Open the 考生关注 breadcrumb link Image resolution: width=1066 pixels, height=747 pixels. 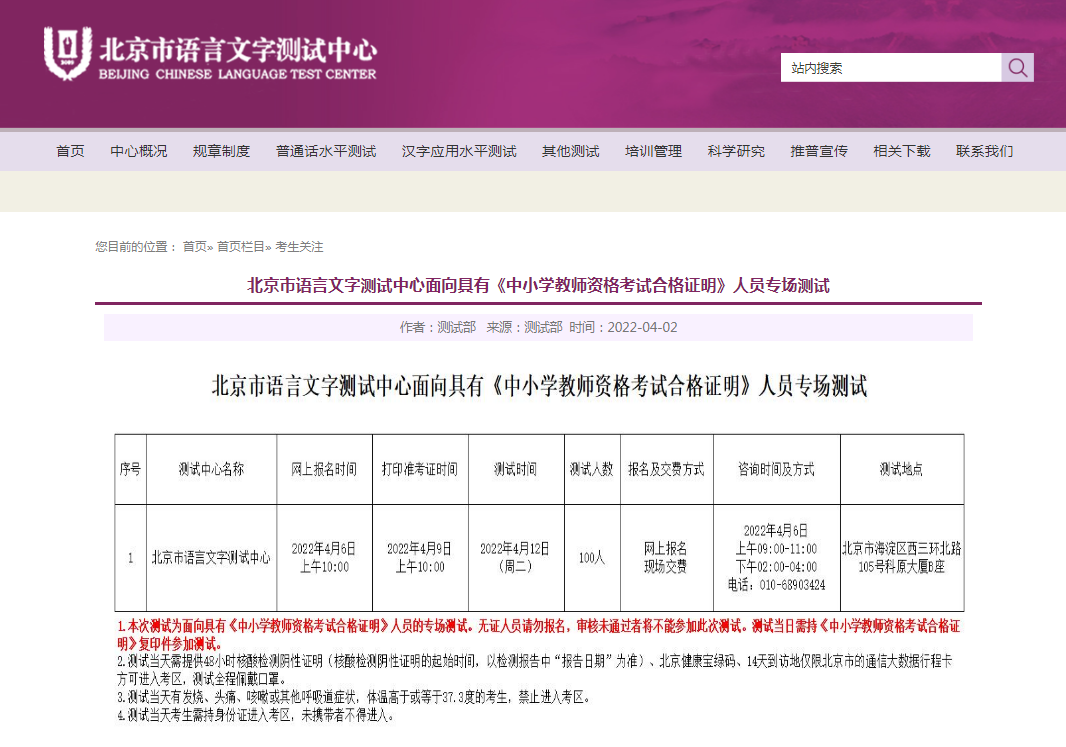[299, 246]
